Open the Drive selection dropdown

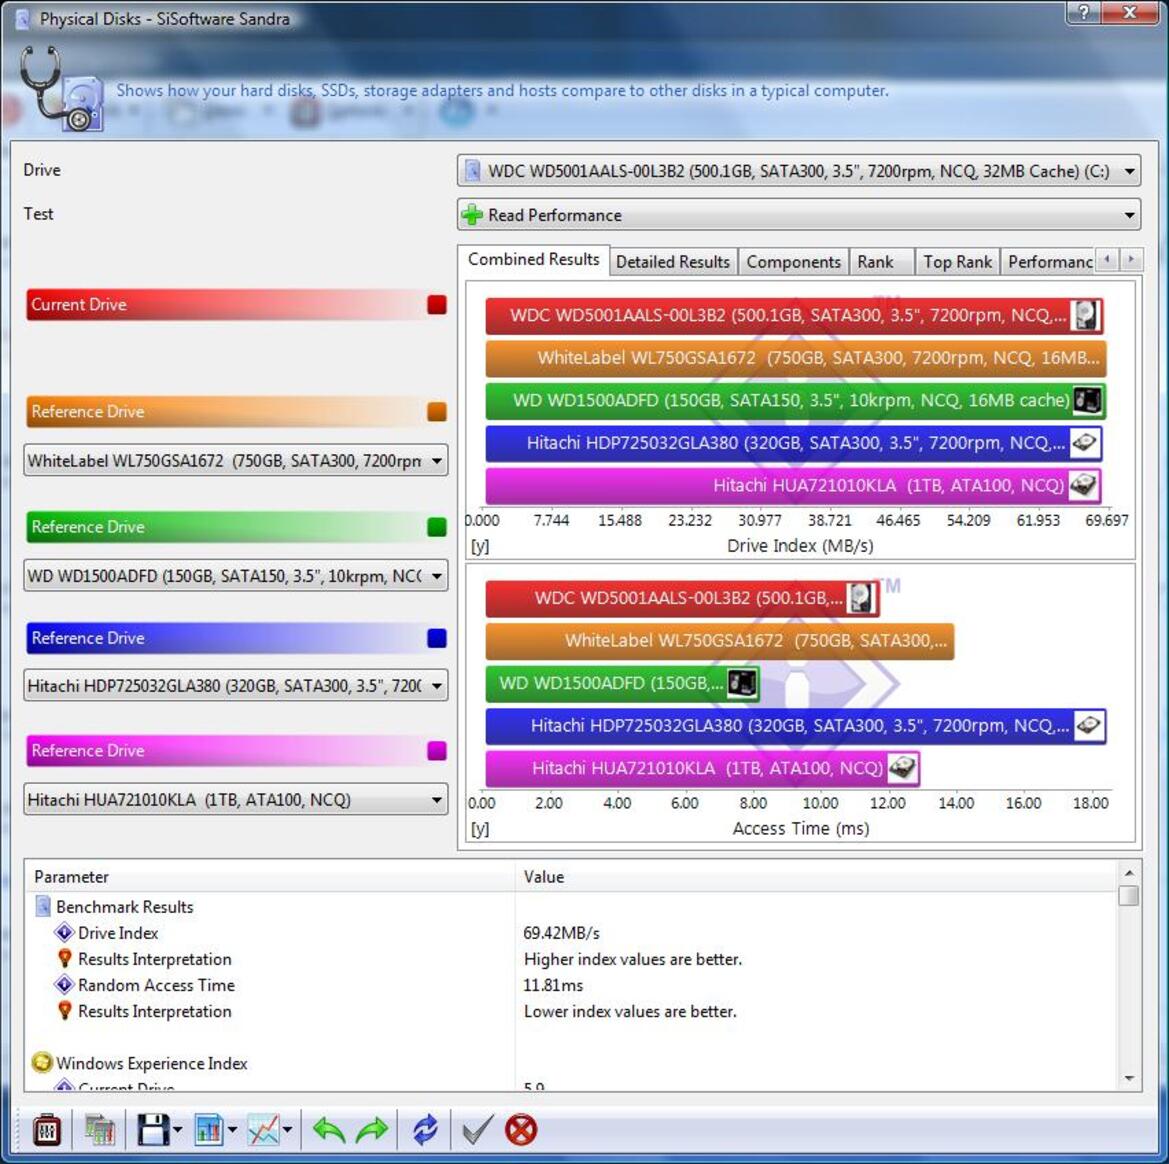click(x=798, y=171)
